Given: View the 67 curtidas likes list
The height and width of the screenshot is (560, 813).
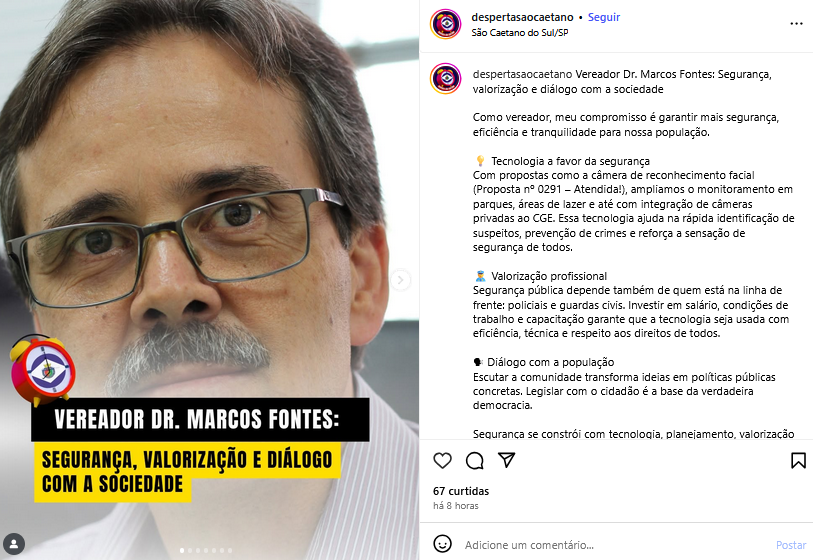Looking at the screenshot, I should [x=461, y=491].
